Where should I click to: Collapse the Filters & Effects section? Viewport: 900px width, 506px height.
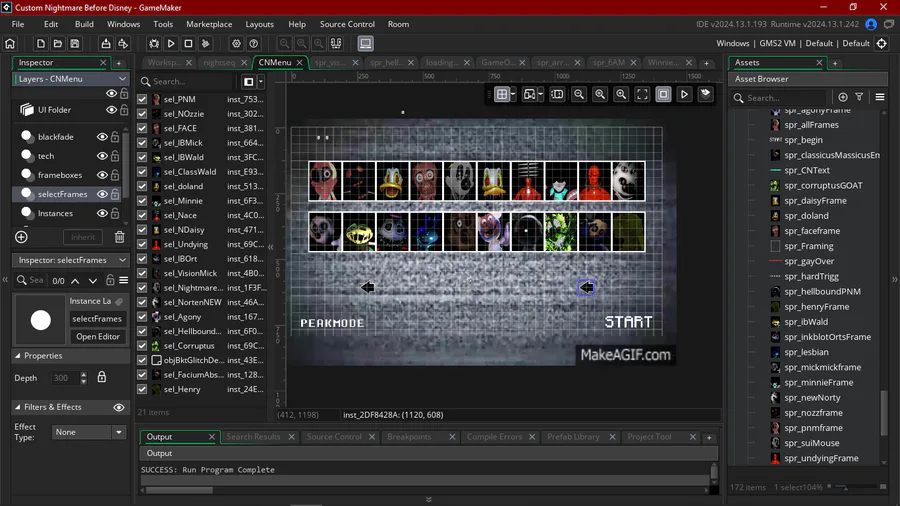18,407
